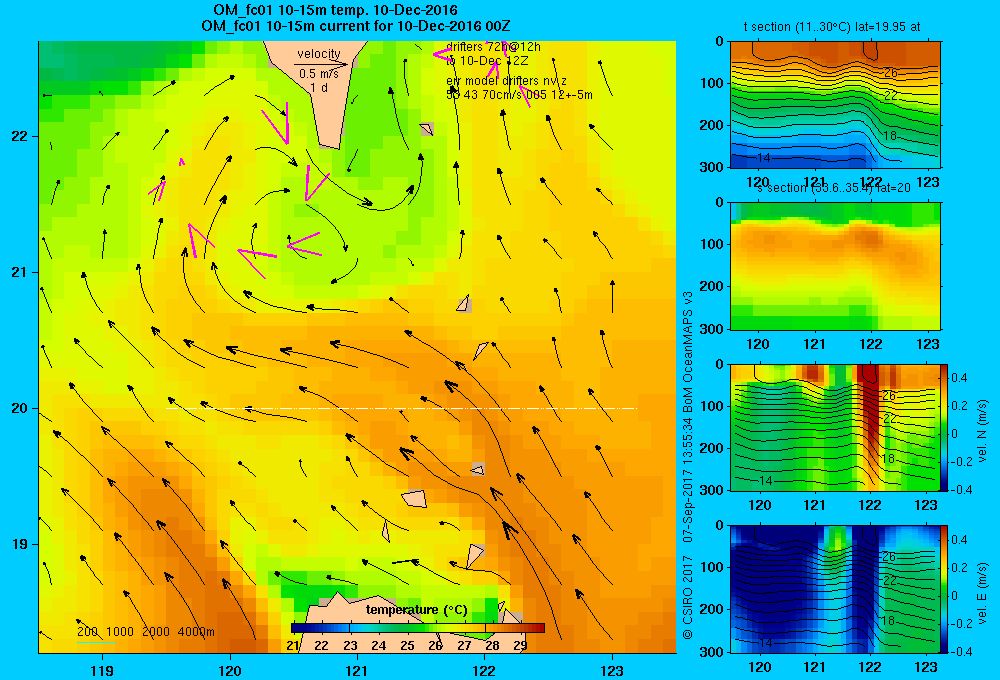The width and height of the screenshot is (1000, 680).
Task: Click the 'drifters 72h@12h' label
Action: point(493,47)
